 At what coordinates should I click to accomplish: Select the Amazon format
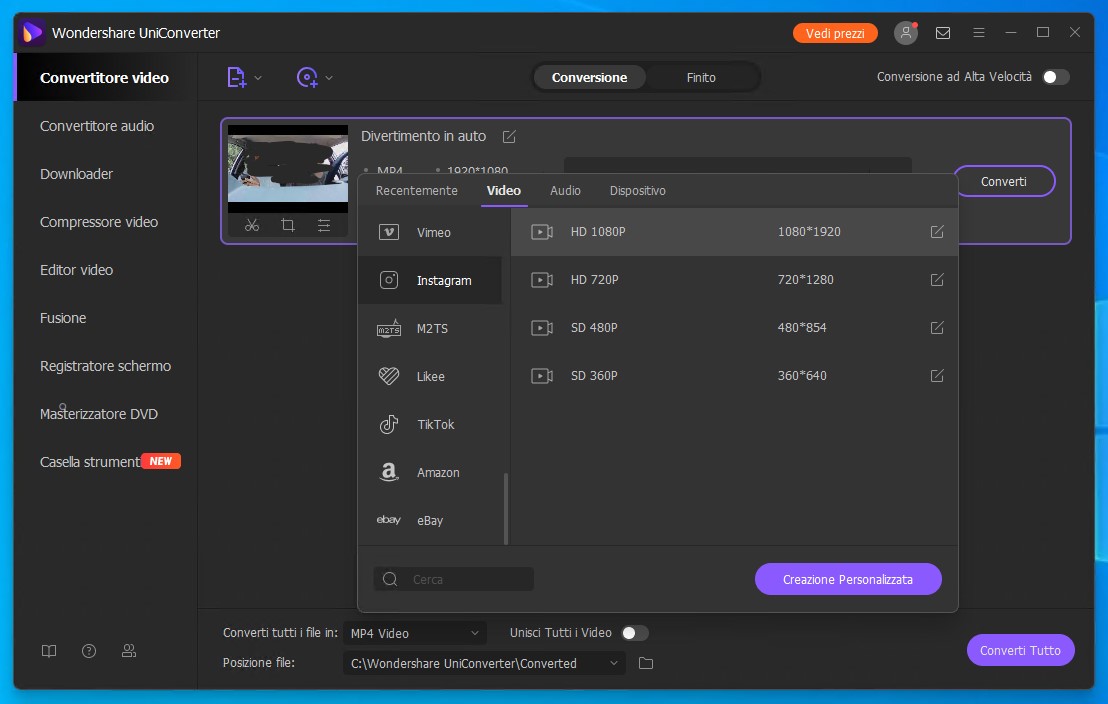[430, 473]
